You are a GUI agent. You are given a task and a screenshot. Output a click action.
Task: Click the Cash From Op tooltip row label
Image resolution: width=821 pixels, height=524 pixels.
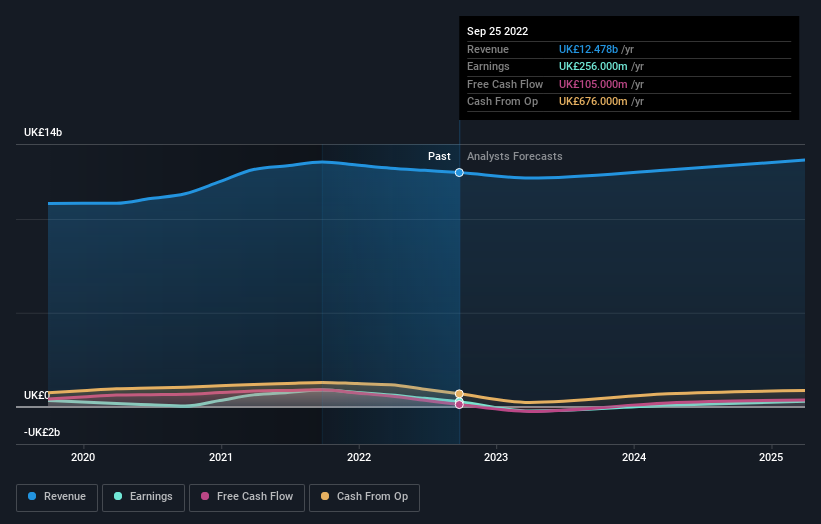click(x=502, y=102)
